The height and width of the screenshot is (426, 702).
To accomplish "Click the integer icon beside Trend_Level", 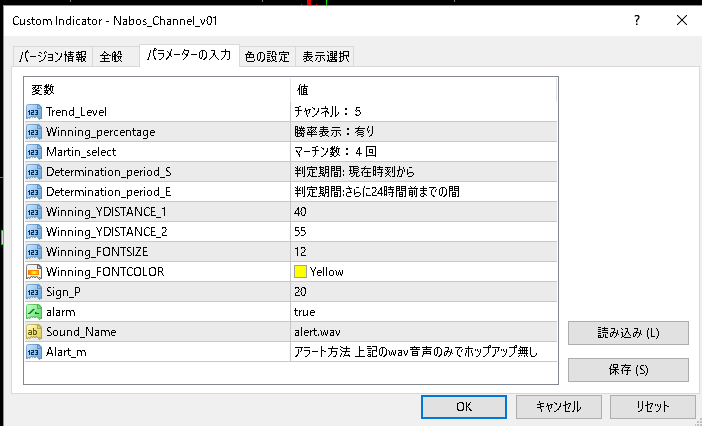I will (x=34, y=112).
